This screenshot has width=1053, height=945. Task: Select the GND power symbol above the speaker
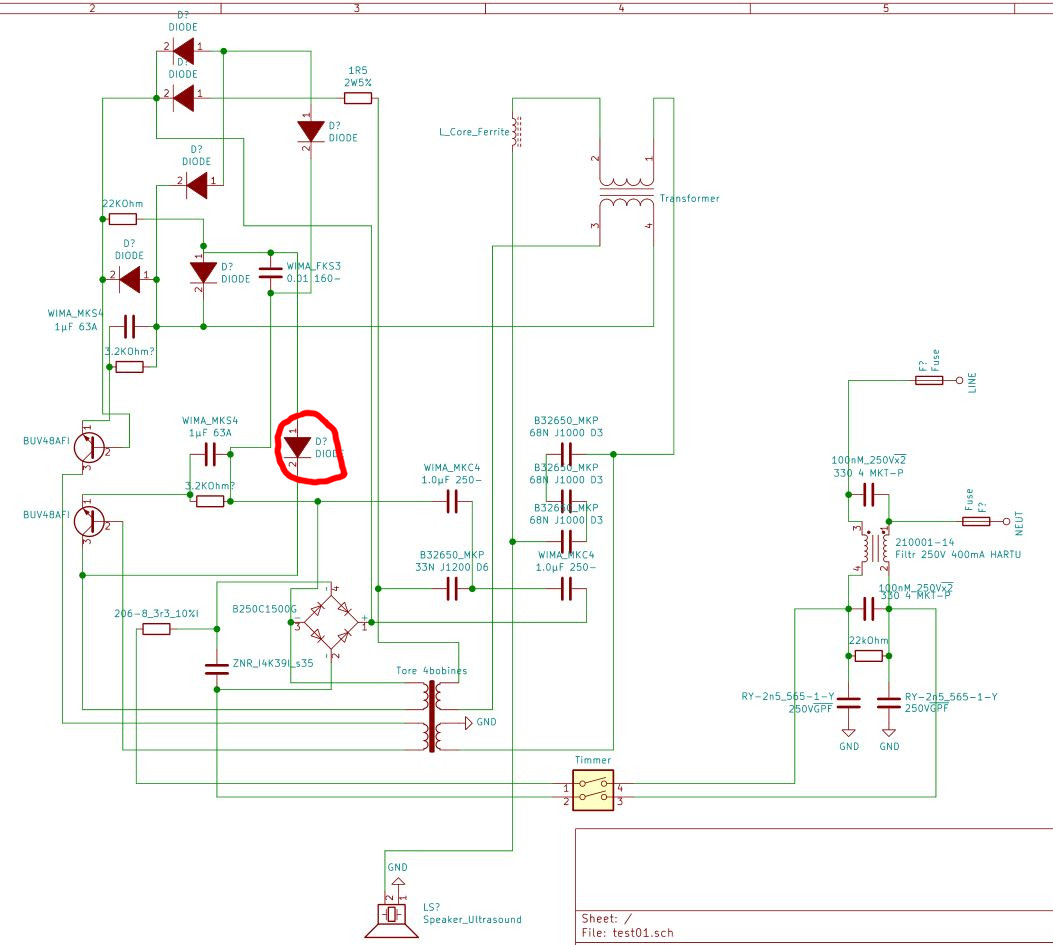coord(398,883)
